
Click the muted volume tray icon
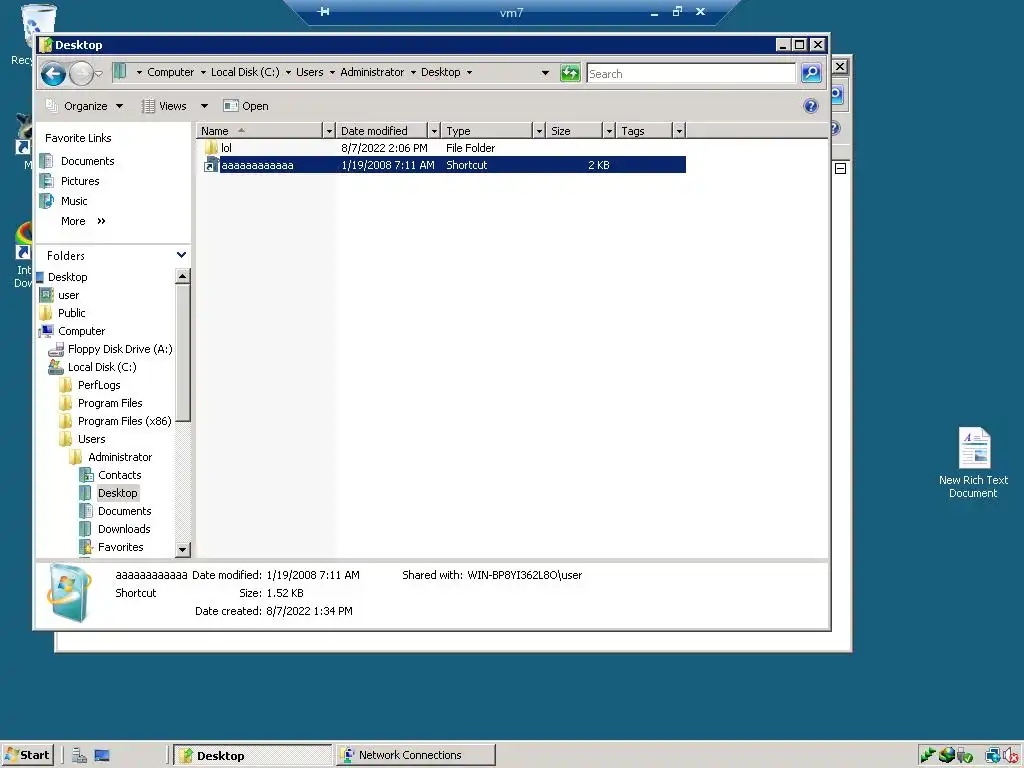click(1012, 756)
